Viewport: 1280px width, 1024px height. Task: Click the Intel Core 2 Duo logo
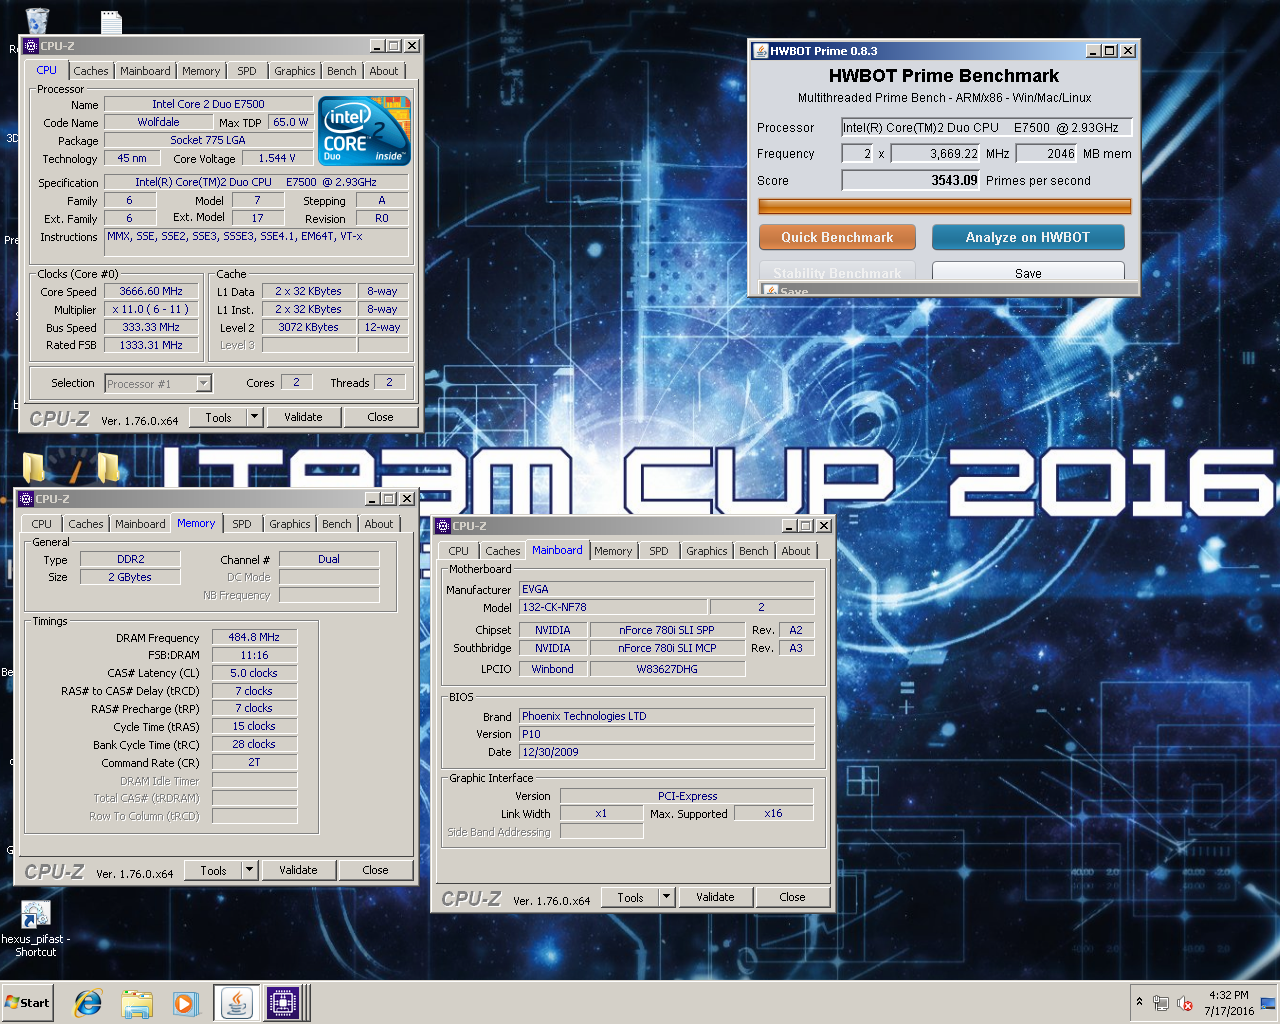[x=364, y=131]
